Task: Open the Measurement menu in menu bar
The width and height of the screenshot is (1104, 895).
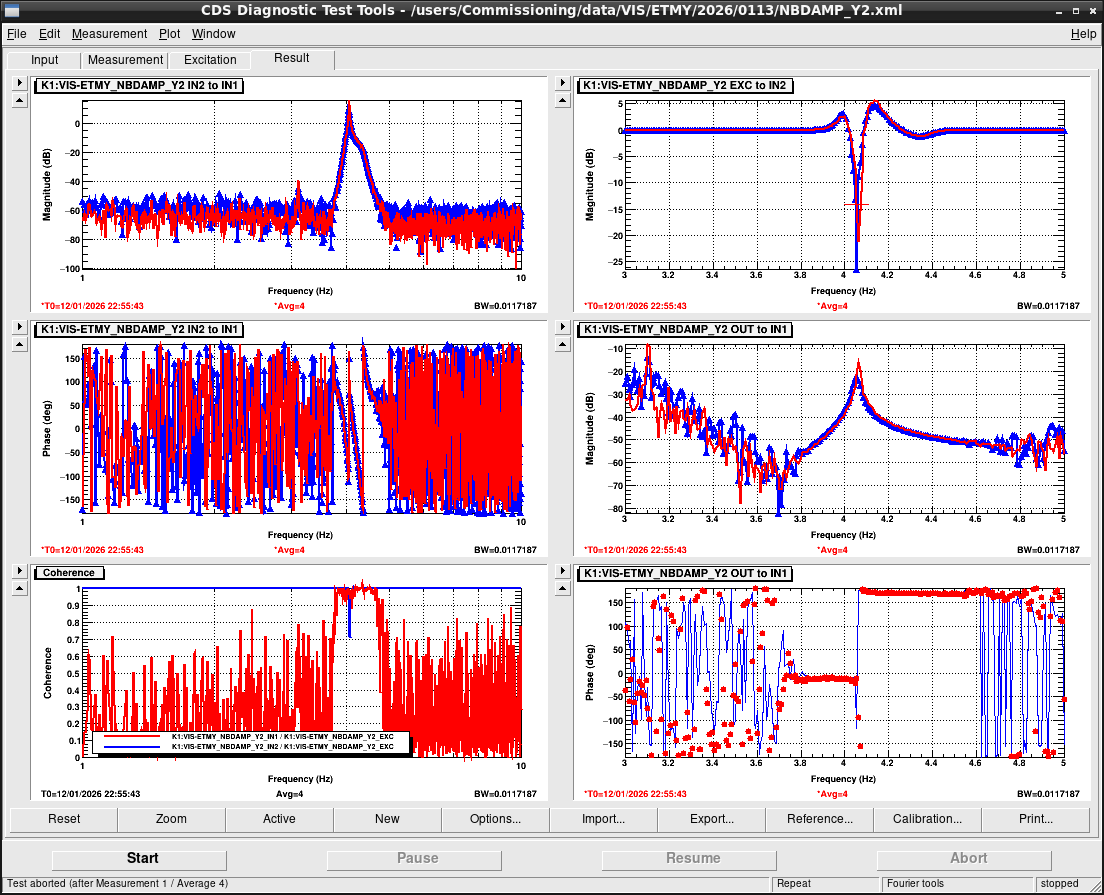Action: (109, 34)
